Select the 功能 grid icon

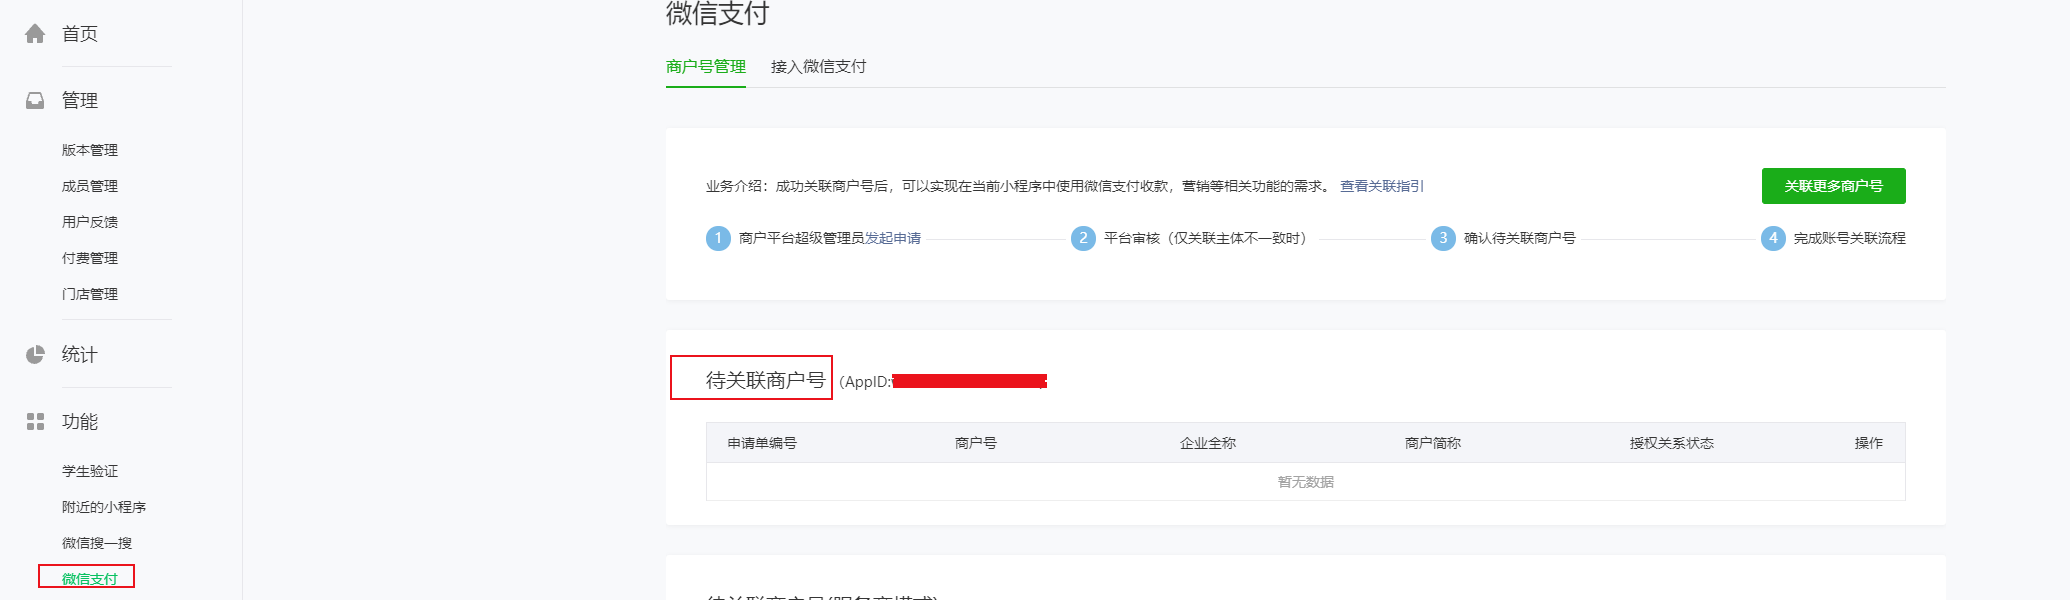click(35, 422)
